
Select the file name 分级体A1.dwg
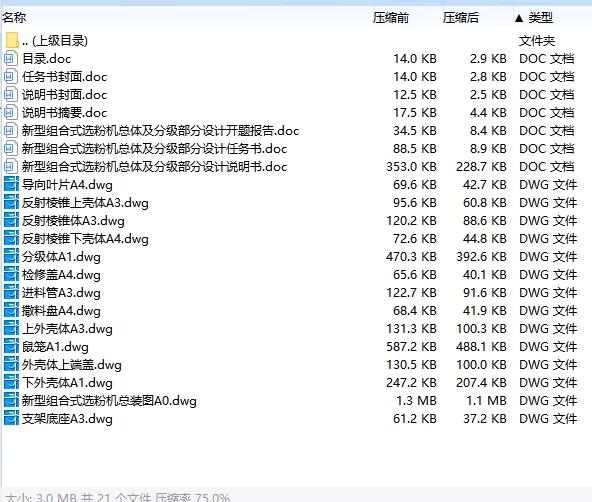61,257
